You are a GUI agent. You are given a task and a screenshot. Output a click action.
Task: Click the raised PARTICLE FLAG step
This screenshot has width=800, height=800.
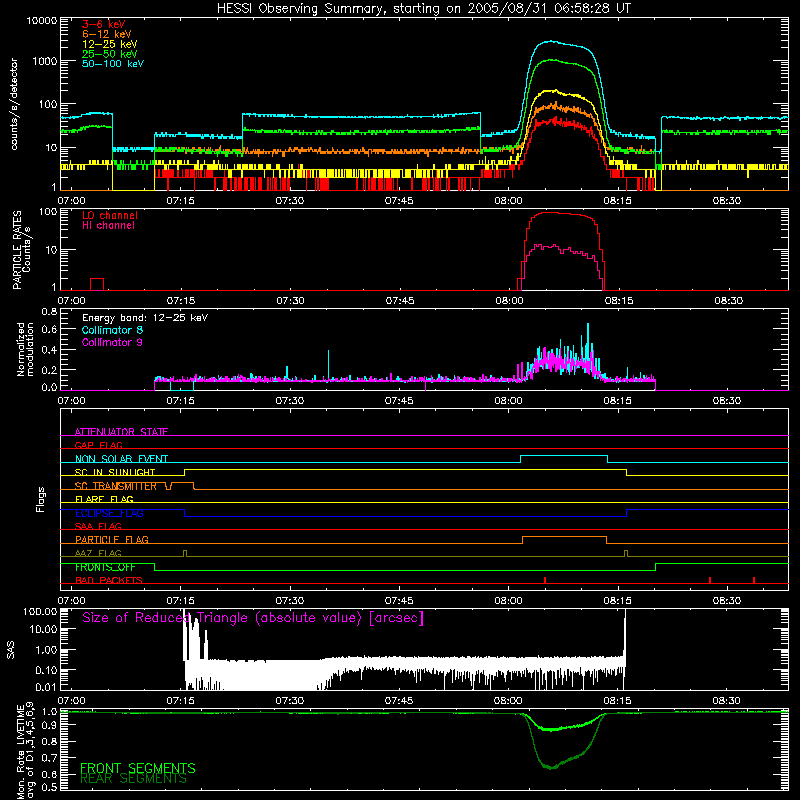(564, 537)
